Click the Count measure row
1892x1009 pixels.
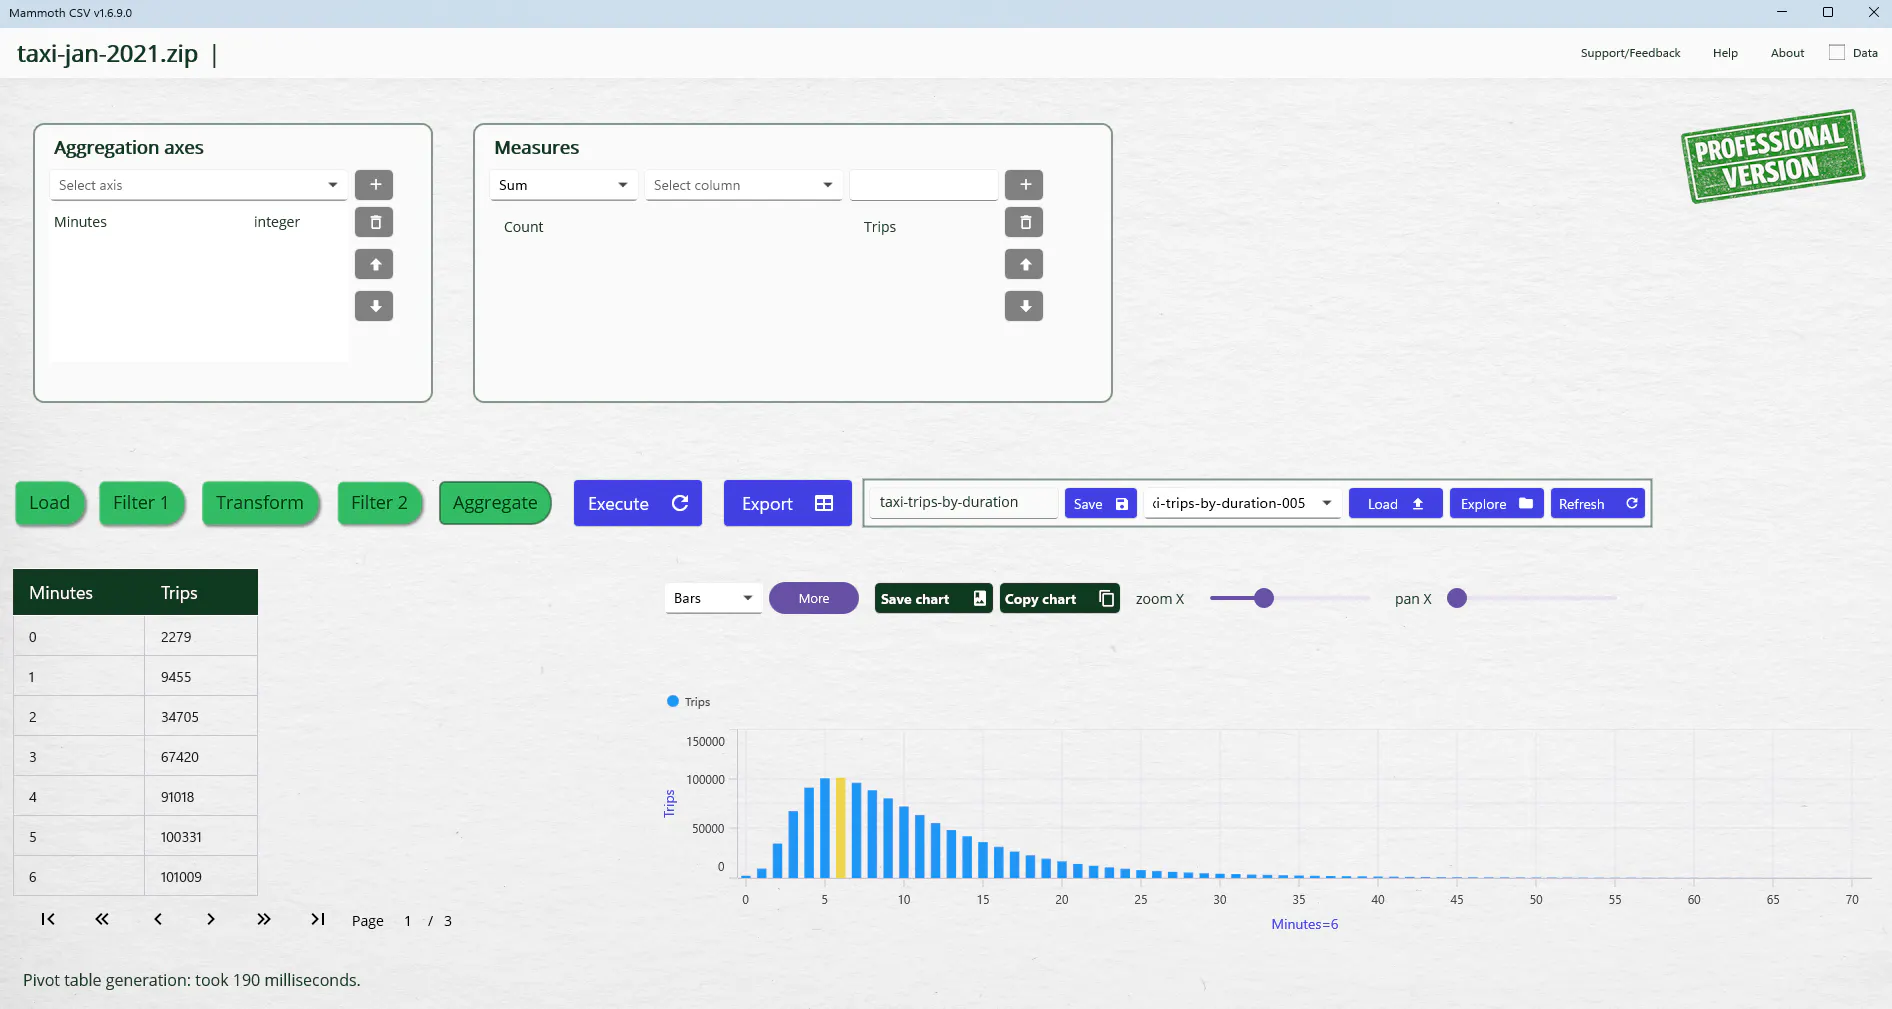(743, 227)
